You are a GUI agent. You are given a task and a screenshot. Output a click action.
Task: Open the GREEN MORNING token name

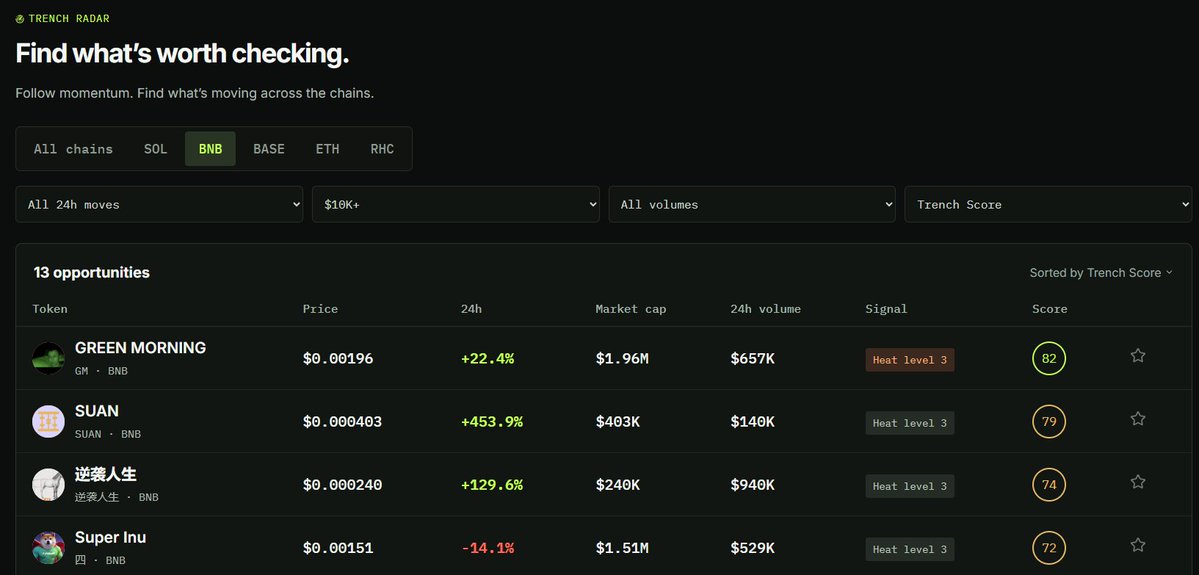[x=141, y=348]
